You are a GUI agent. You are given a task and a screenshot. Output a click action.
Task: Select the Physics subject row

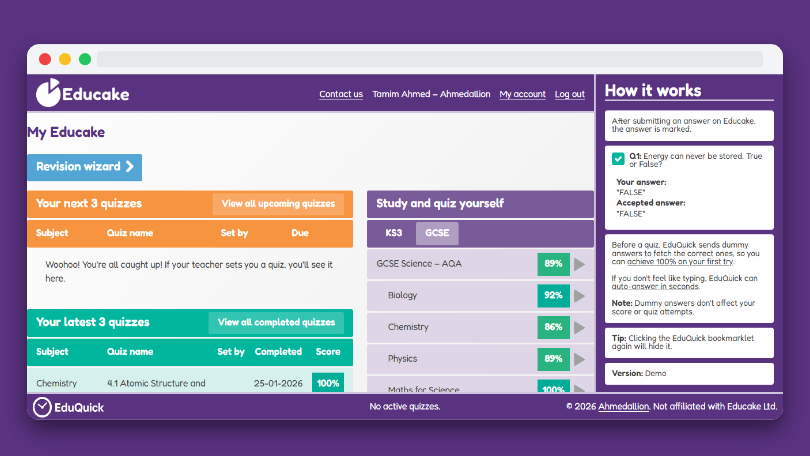tap(480, 359)
